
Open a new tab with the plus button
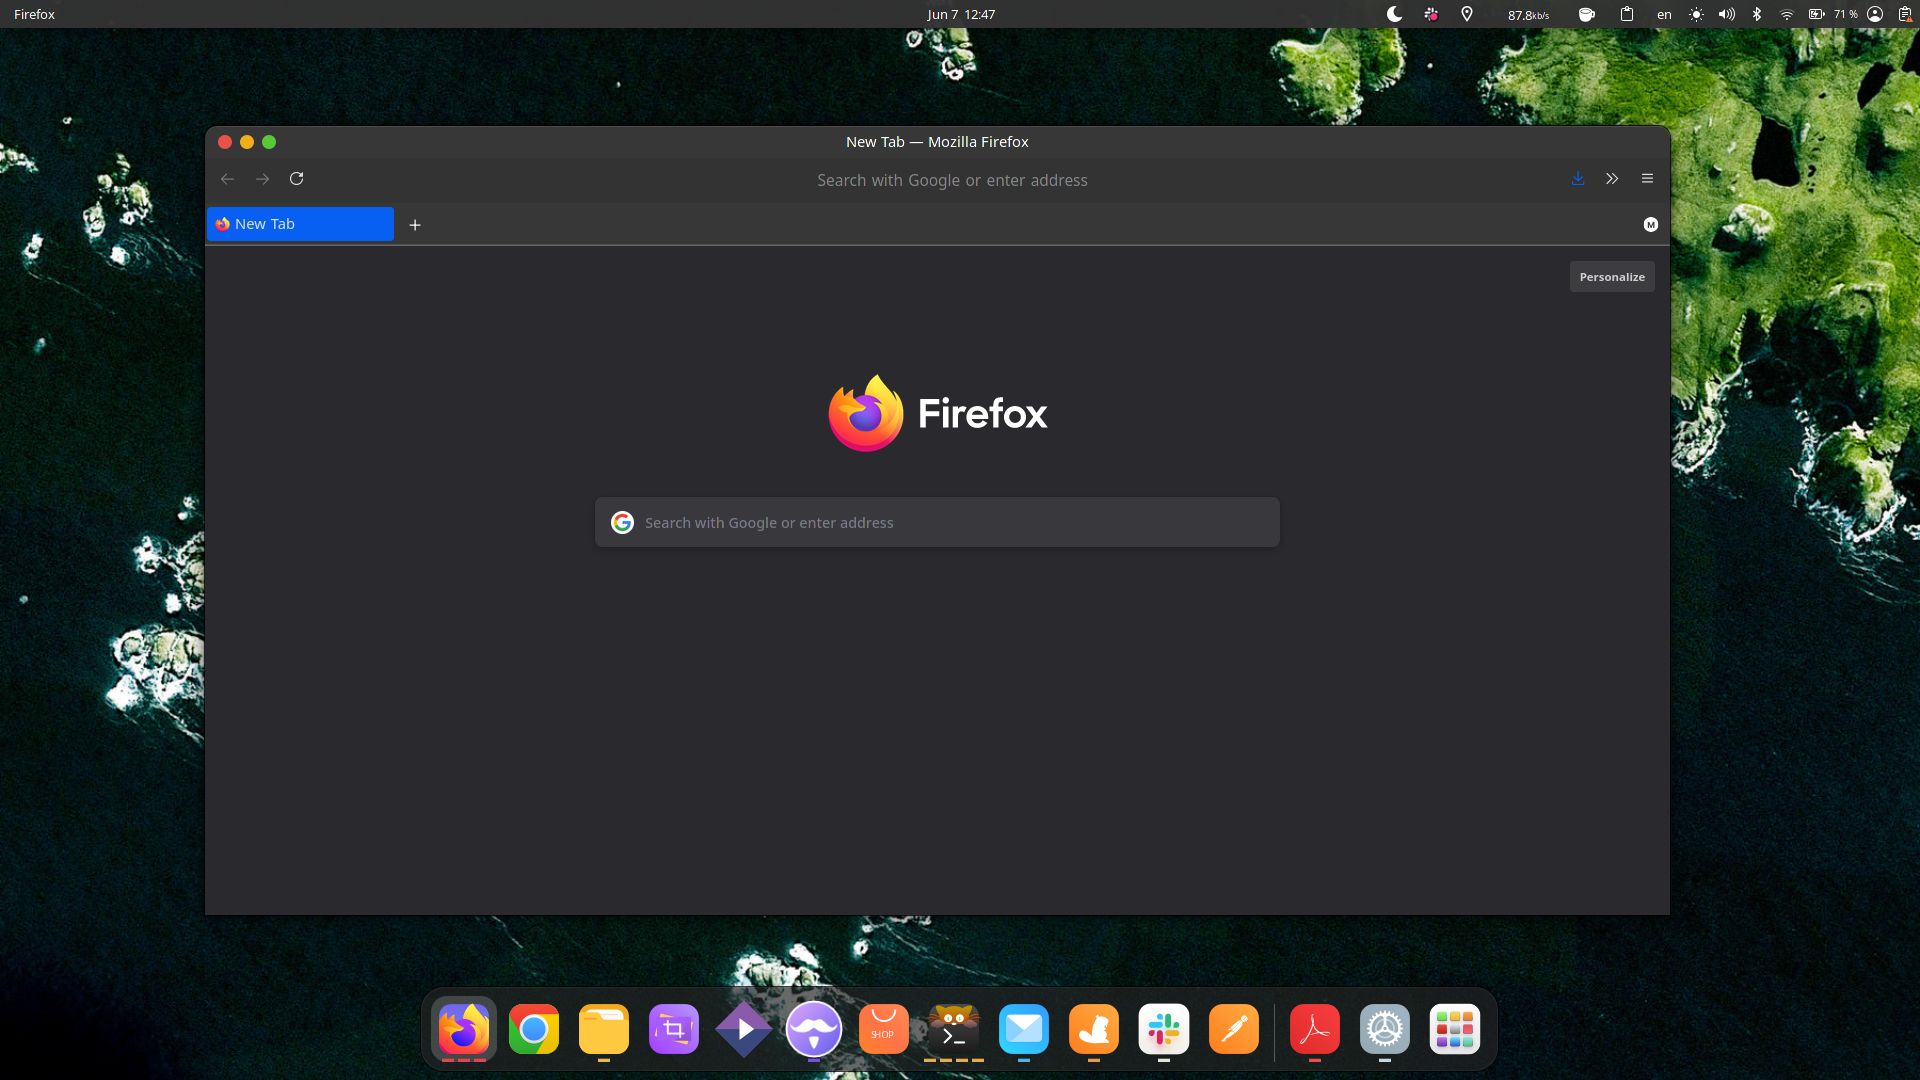point(415,224)
